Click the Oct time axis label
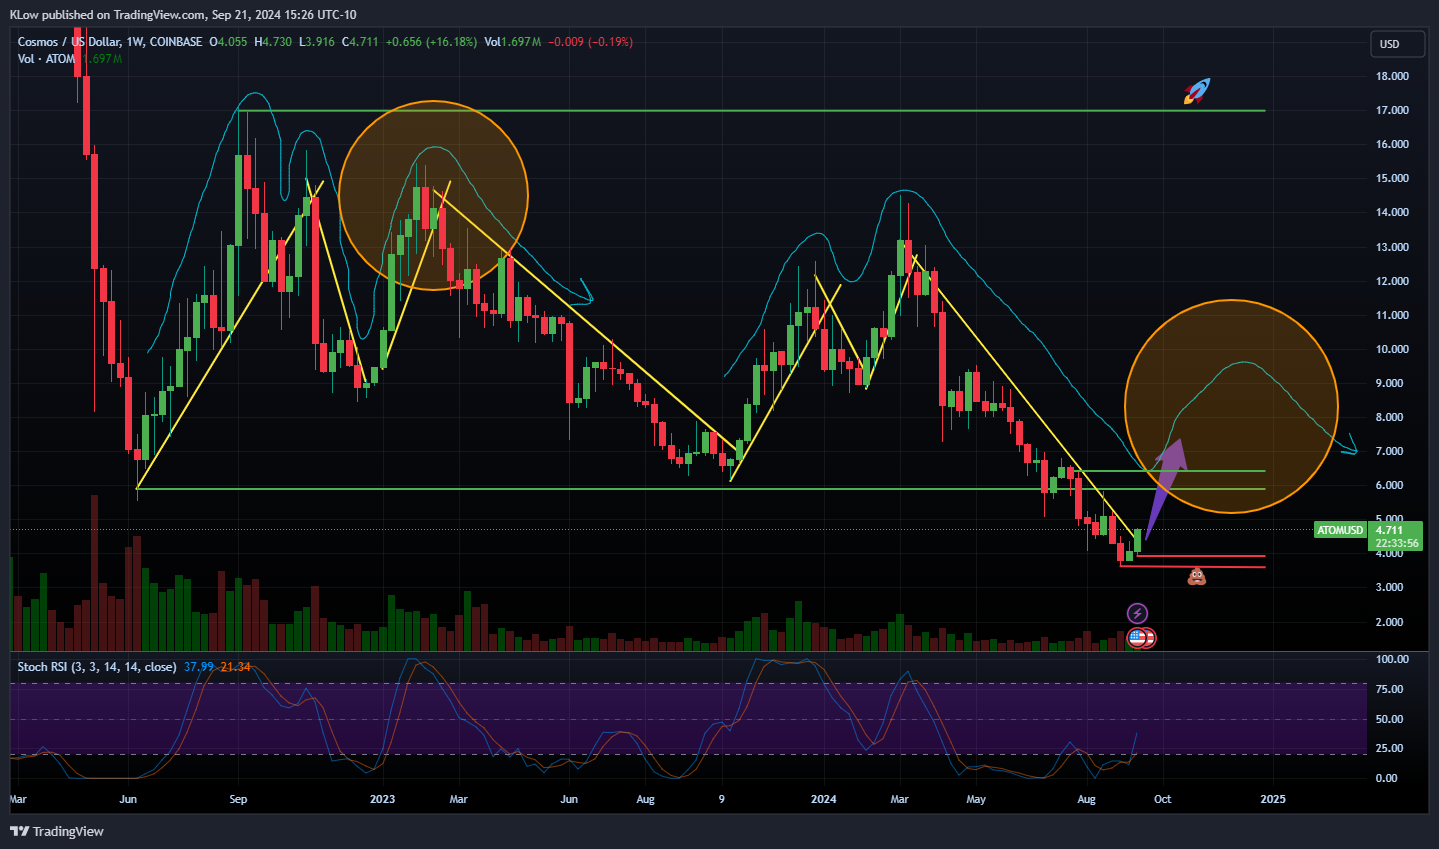1439x849 pixels. coord(1162,799)
